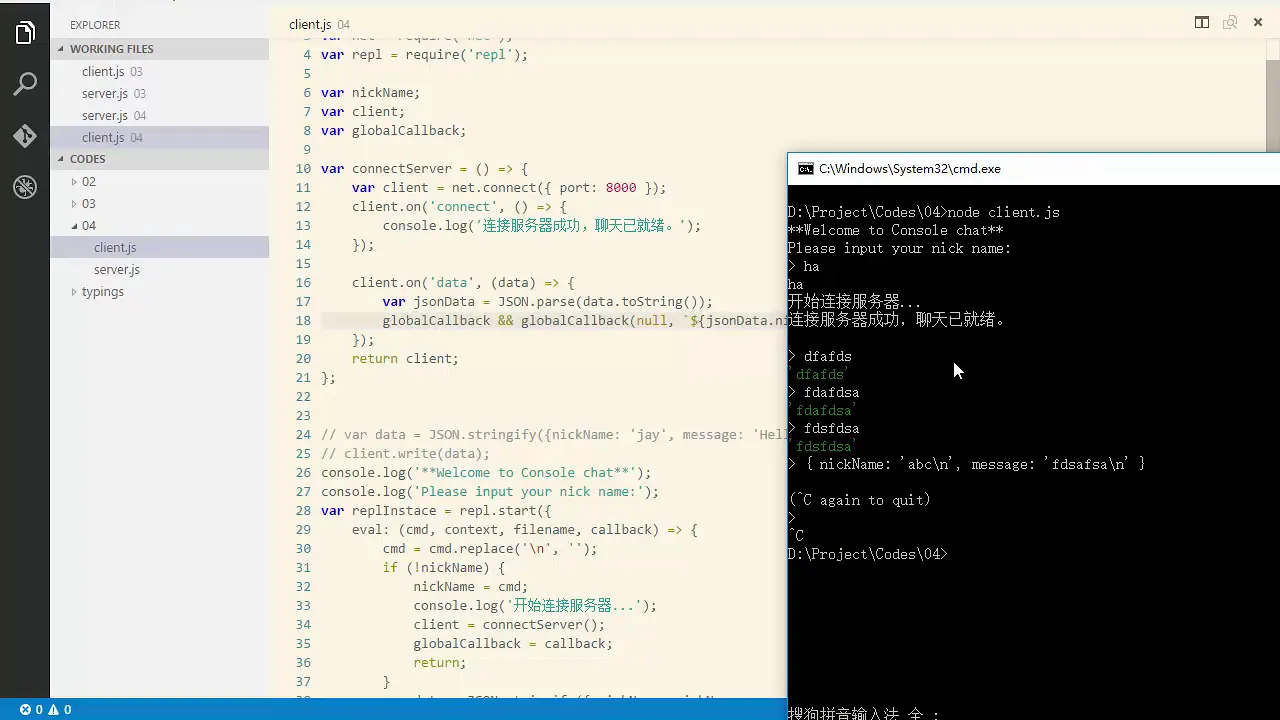Close the client.js editor with X icon
The height and width of the screenshot is (720, 1280).
(1258, 23)
